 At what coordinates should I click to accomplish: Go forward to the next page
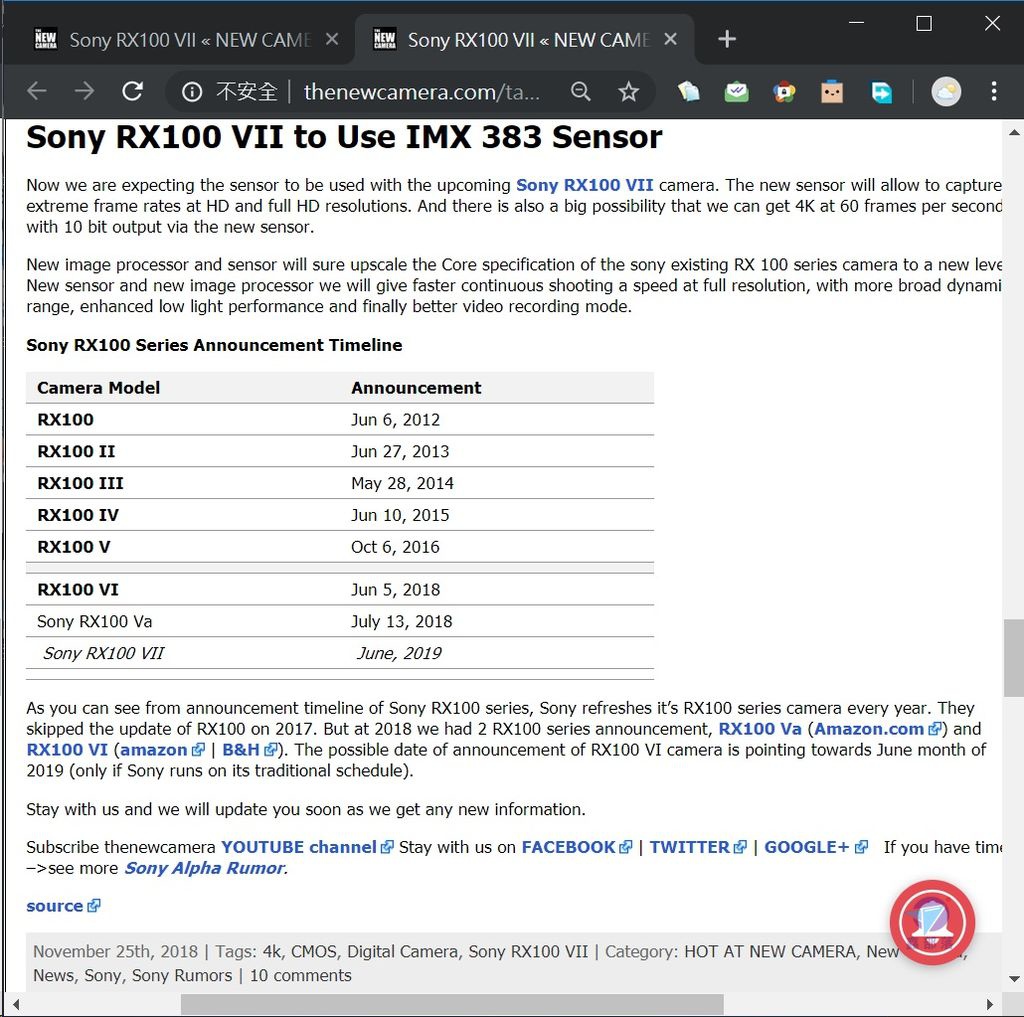pyautogui.click(x=84, y=91)
